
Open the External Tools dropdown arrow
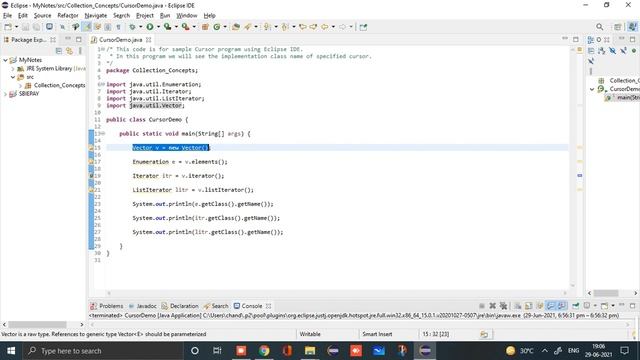coord(194,27)
